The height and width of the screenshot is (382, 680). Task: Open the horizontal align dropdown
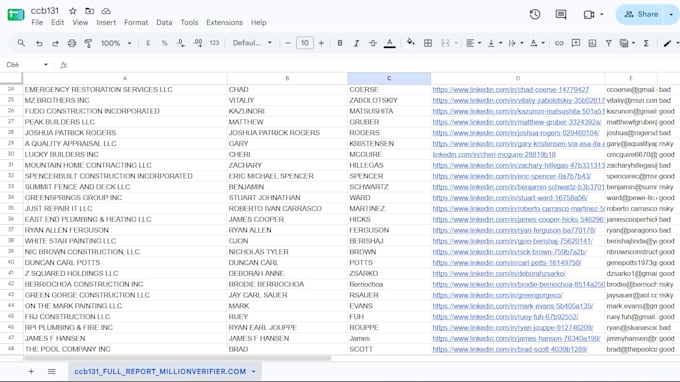(473, 43)
